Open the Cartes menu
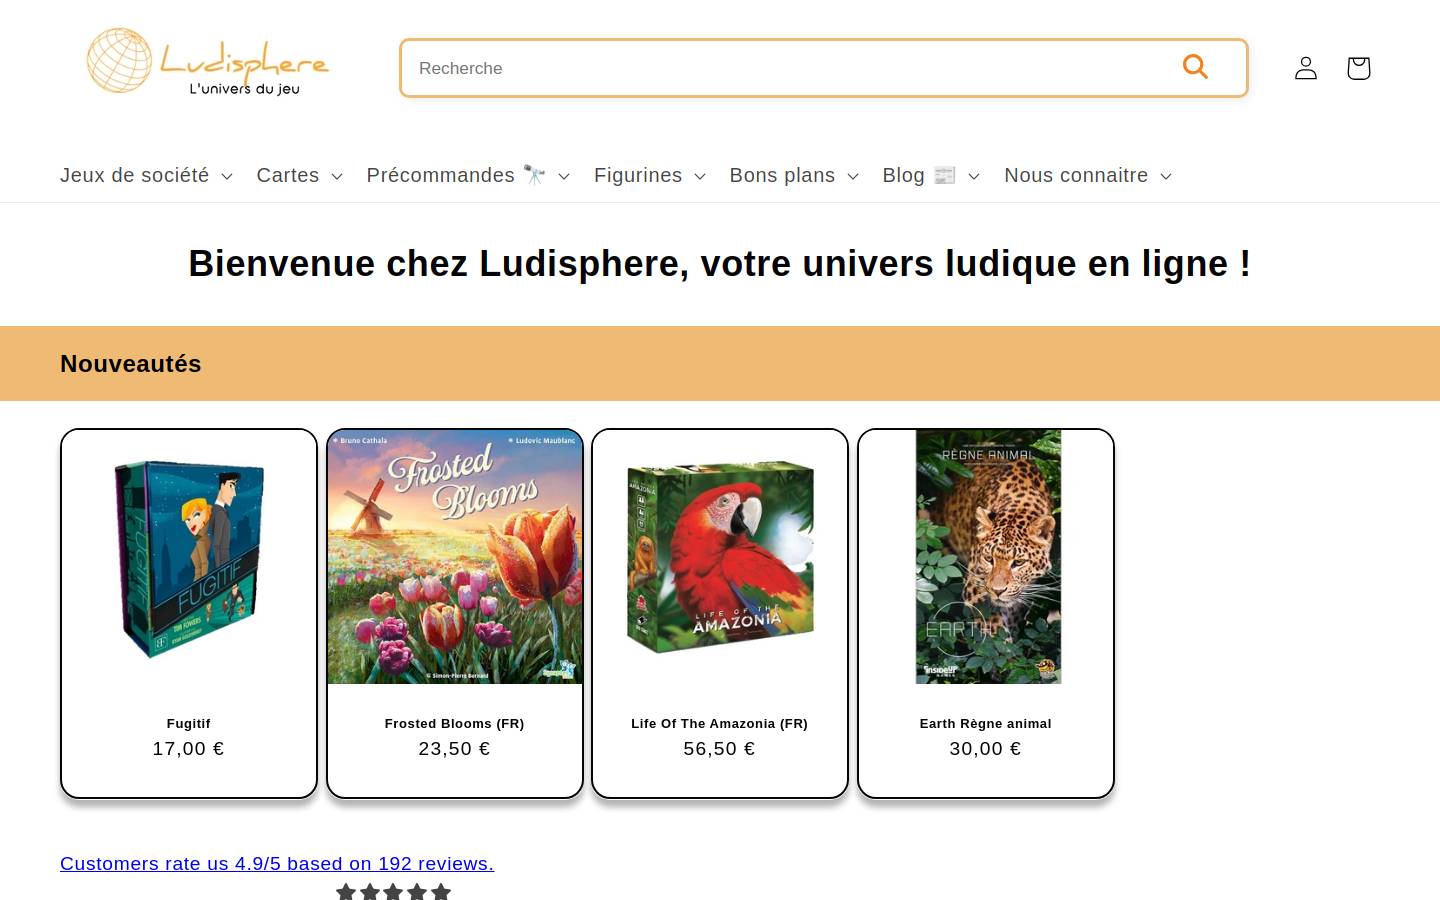 tap(299, 175)
